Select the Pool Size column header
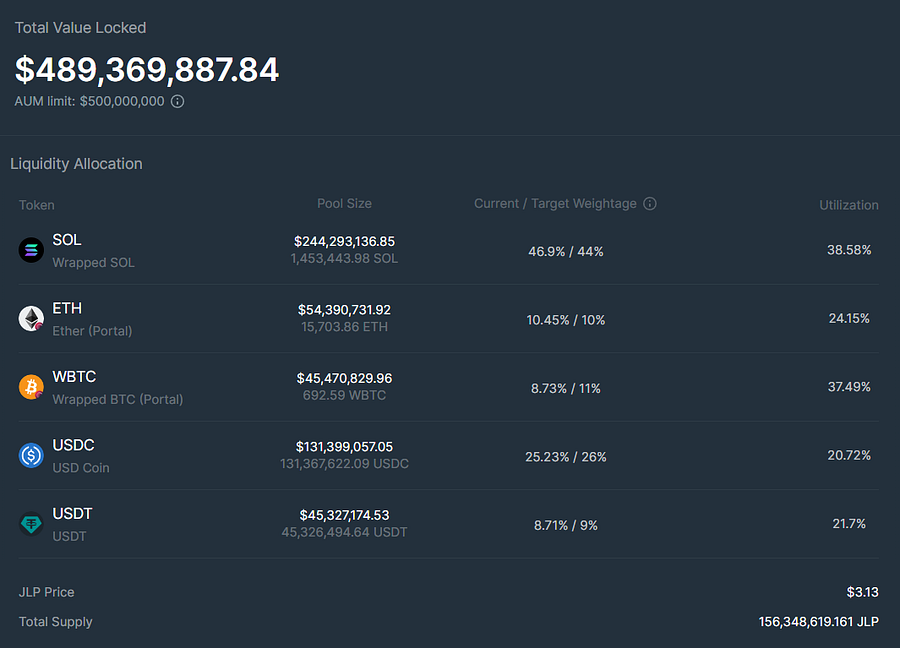Image resolution: width=900 pixels, height=648 pixels. click(x=344, y=203)
